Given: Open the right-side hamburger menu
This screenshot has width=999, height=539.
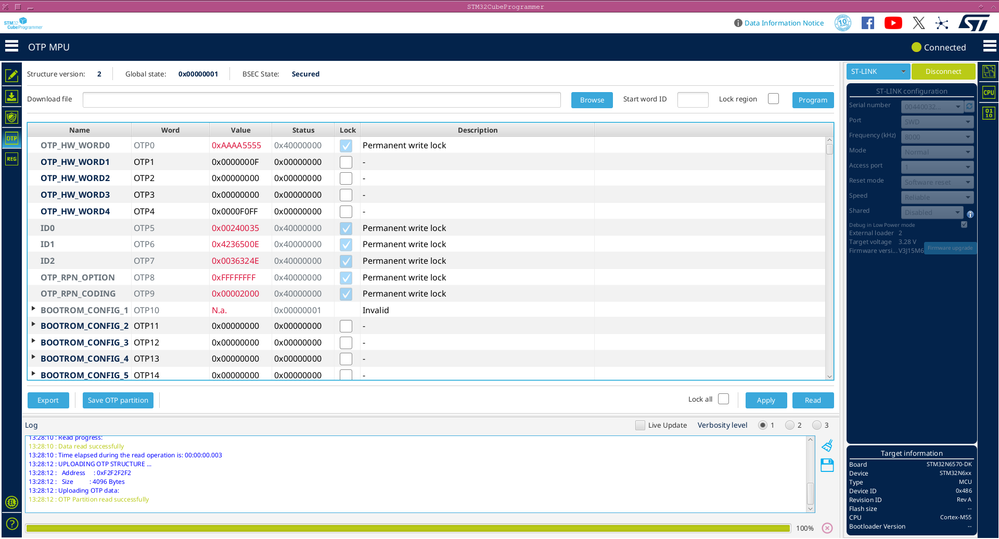Looking at the screenshot, I should [989, 46].
